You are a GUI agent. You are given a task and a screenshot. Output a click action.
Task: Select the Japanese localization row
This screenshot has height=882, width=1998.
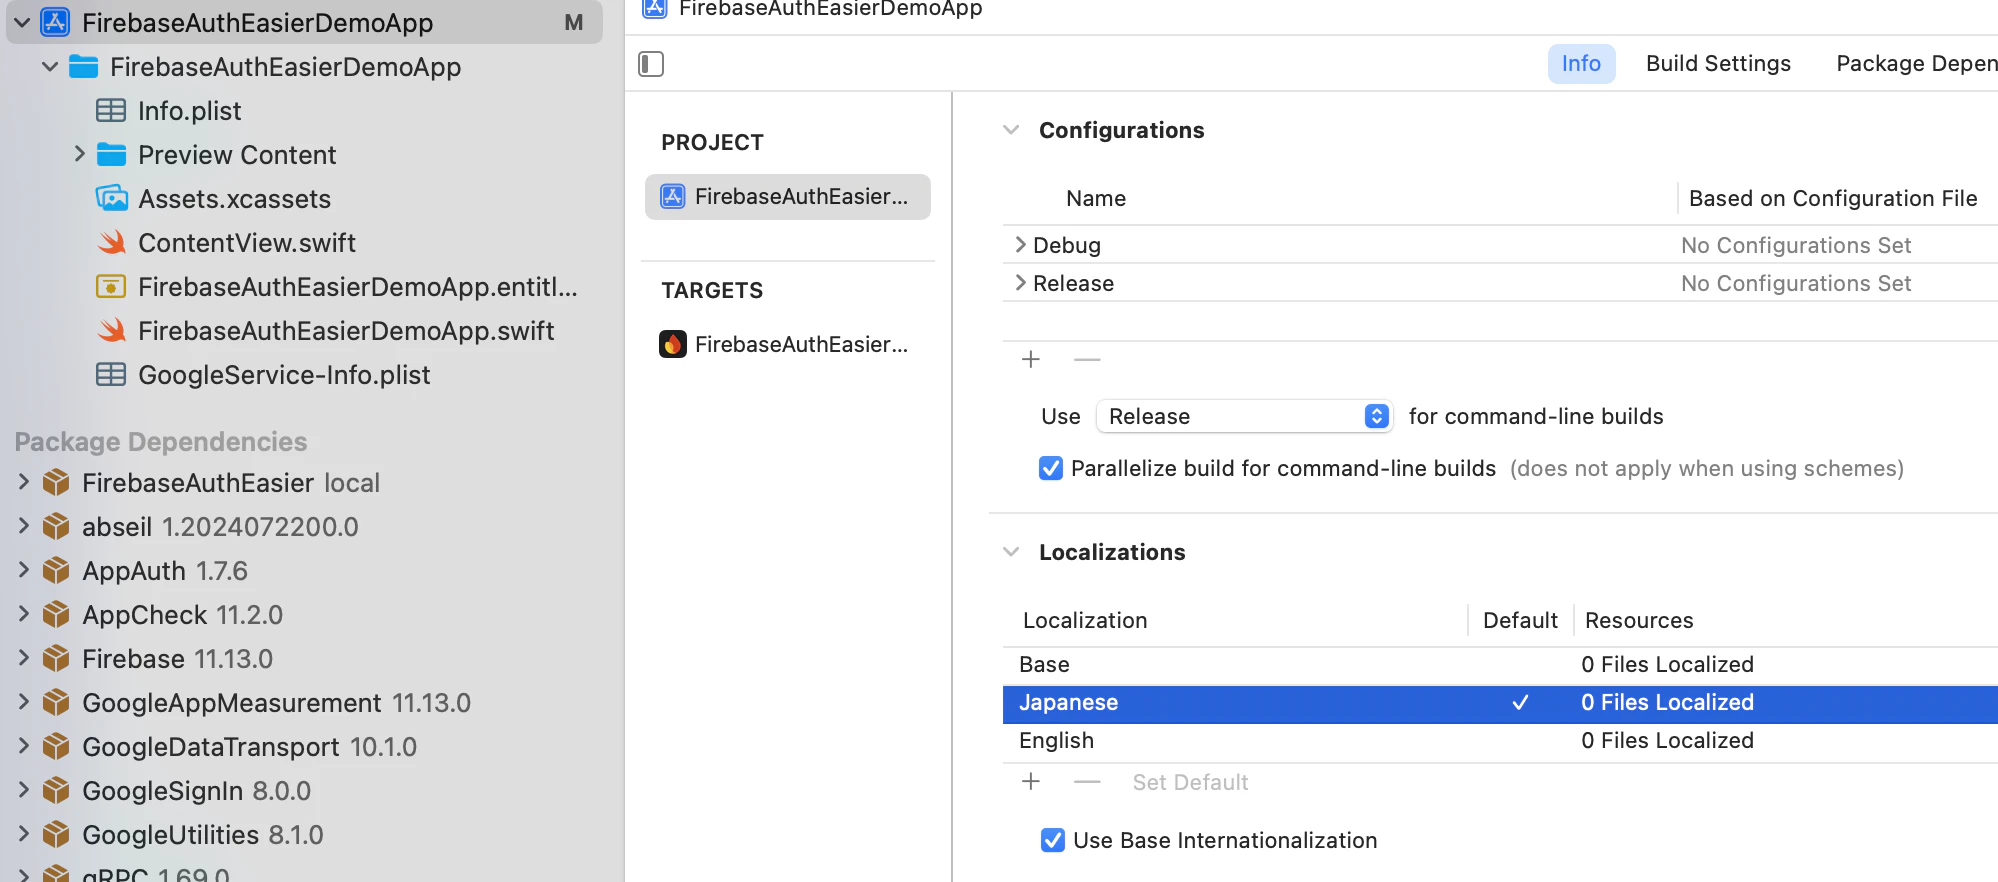[x=1500, y=703]
